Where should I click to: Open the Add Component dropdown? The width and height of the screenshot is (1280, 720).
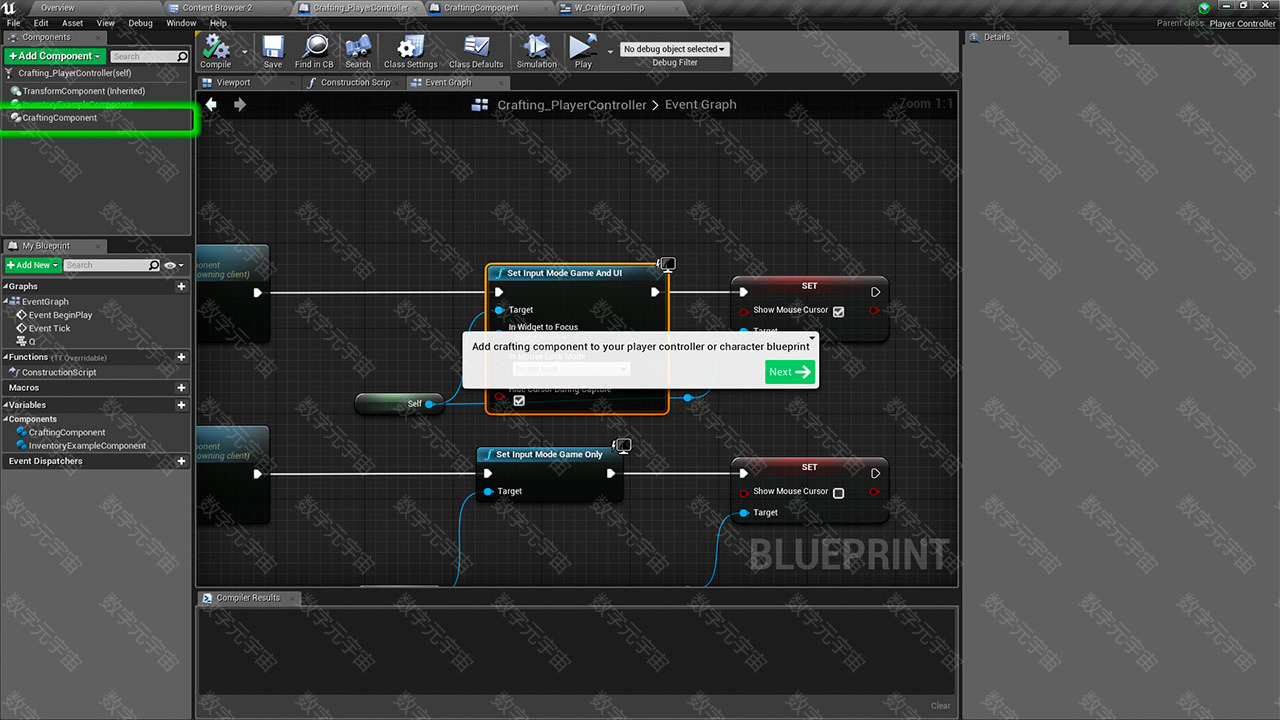point(54,56)
